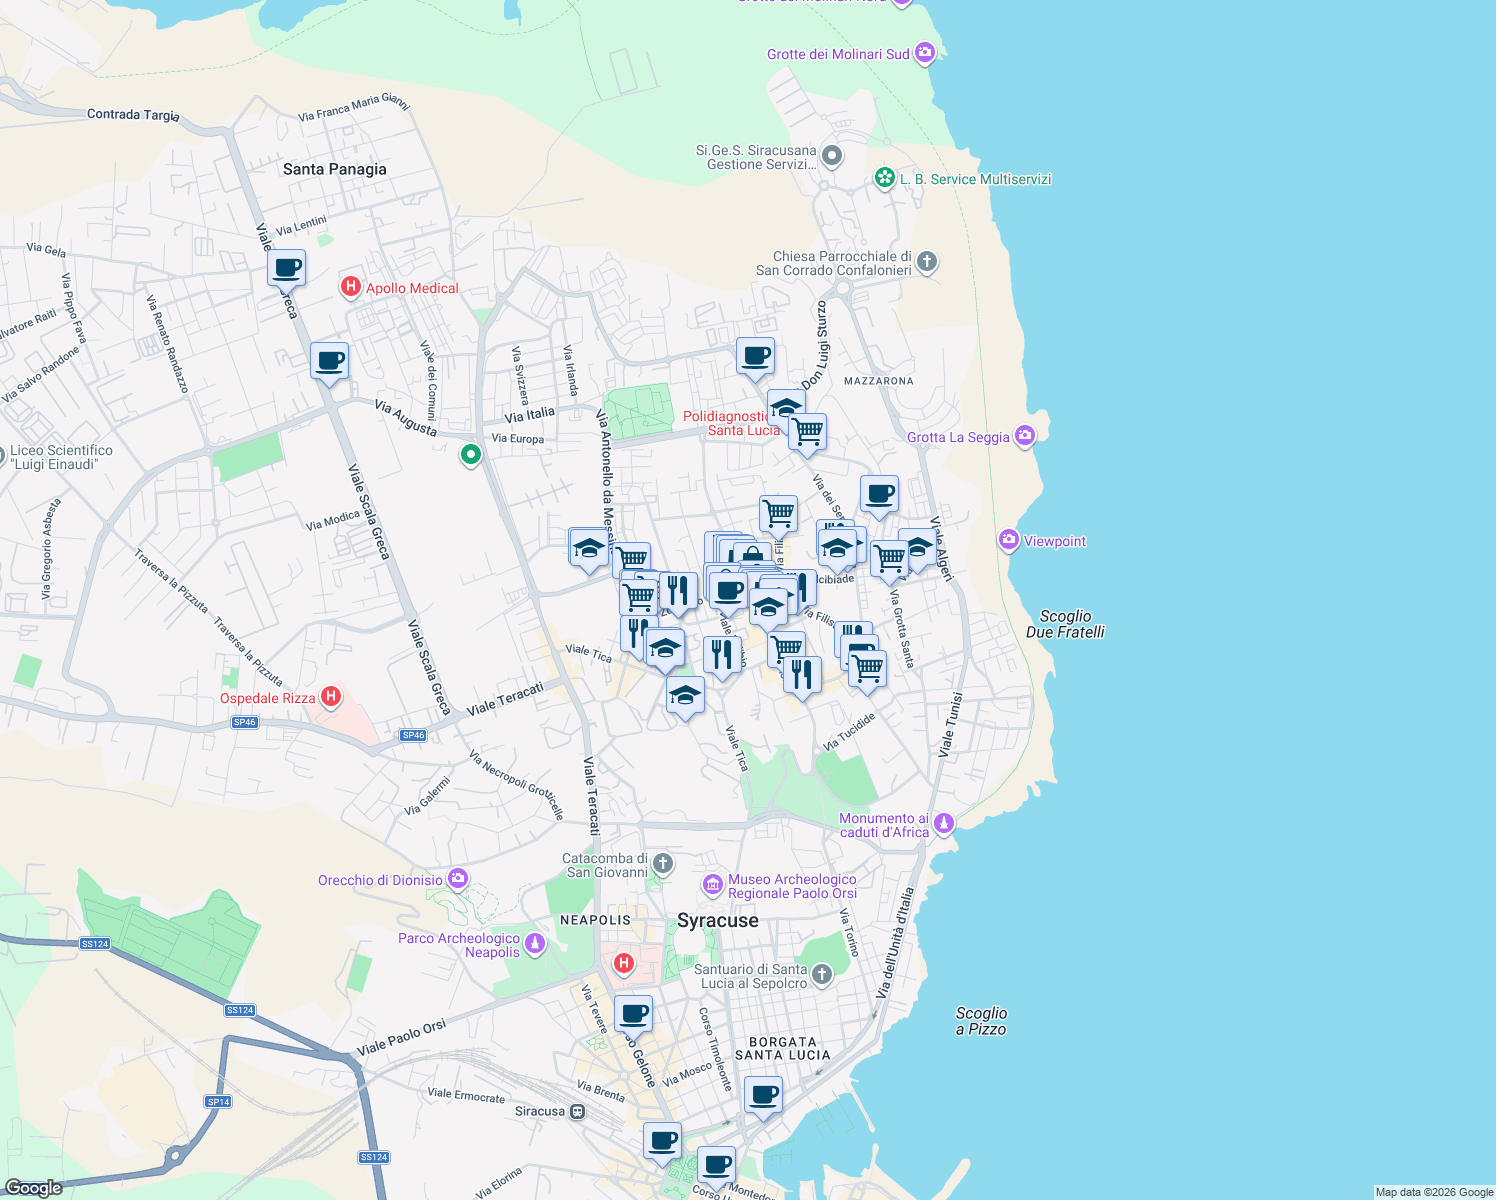Screen dimensions: 1496x1200
Task: Click the church icon for San Corrado Confalonieri
Action: click(x=925, y=262)
